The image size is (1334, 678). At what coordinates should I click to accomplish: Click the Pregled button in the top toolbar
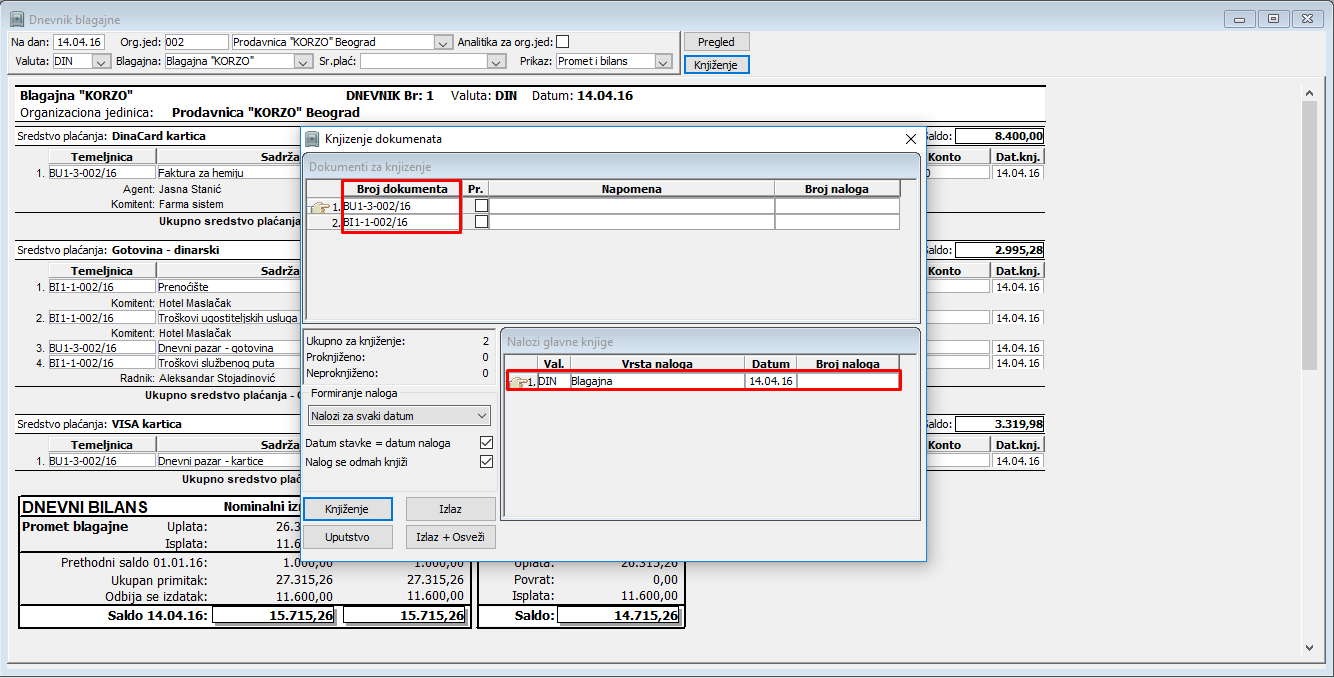pyautogui.click(x=716, y=42)
